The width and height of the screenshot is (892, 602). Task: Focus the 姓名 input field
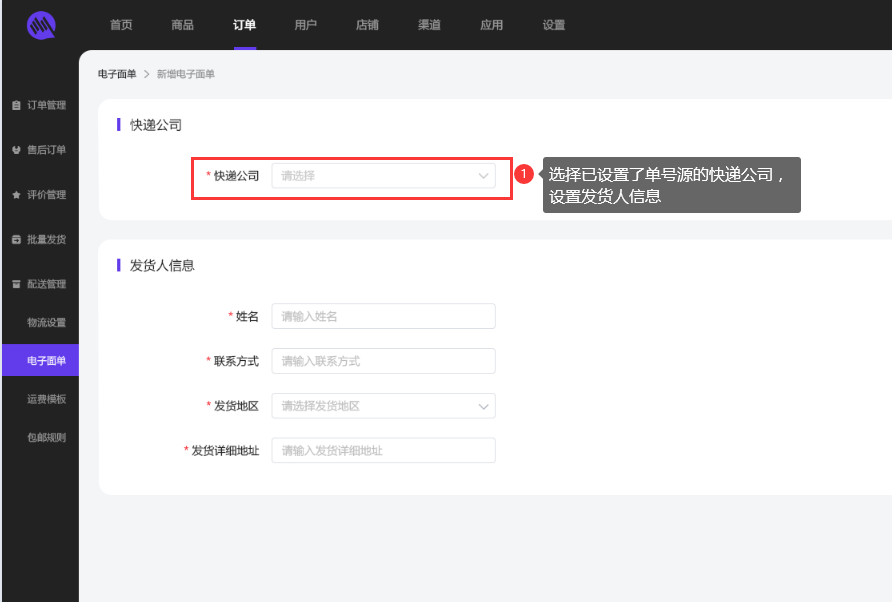(x=383, y=316)
